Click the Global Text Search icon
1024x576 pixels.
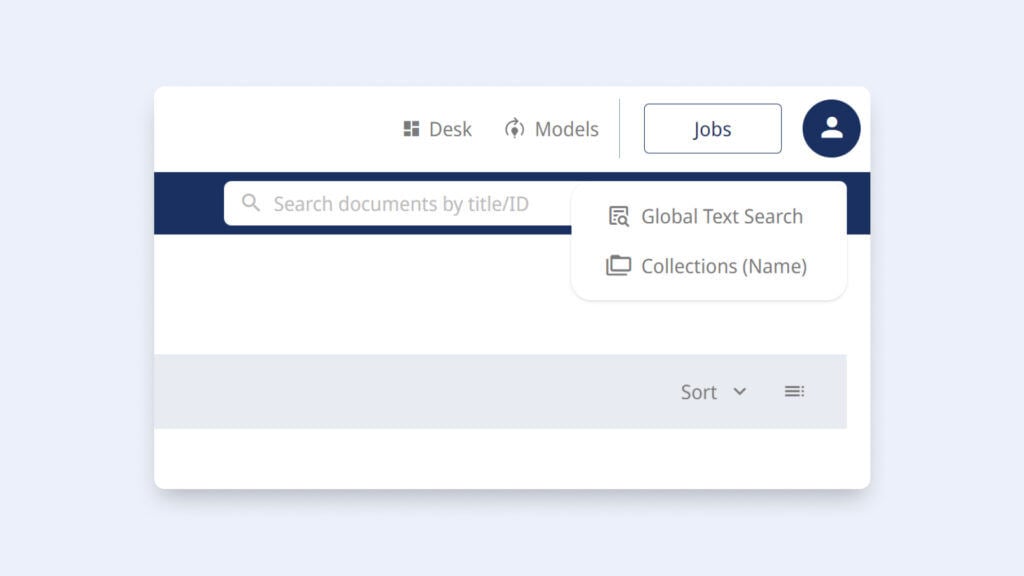(x=619, y=216)
